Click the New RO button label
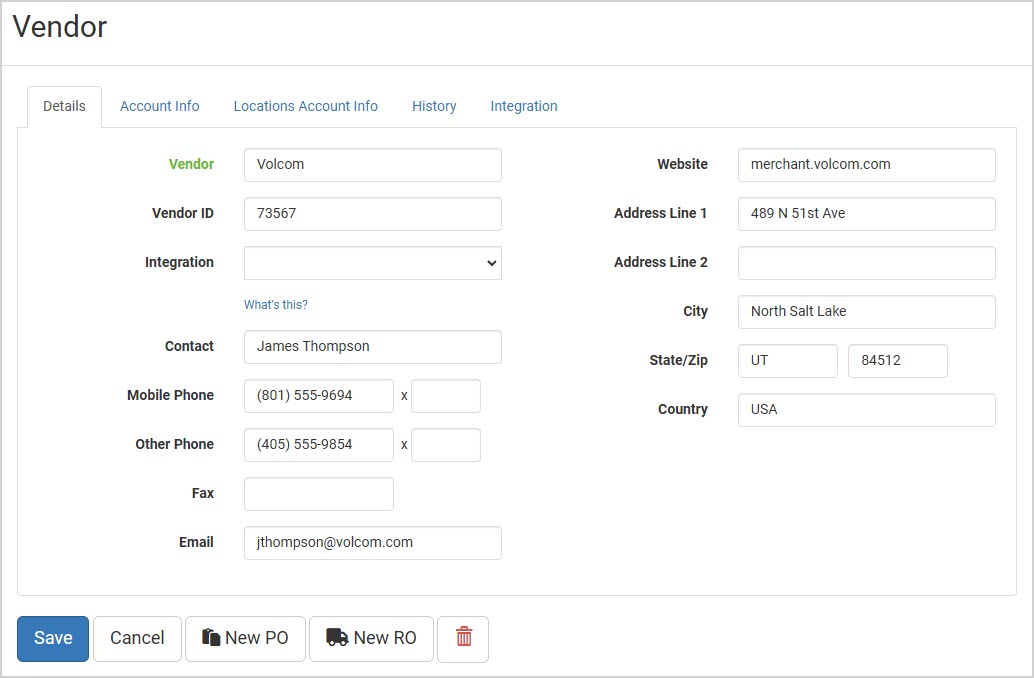This screenshot has width=1034, height=678. point(385,638)
